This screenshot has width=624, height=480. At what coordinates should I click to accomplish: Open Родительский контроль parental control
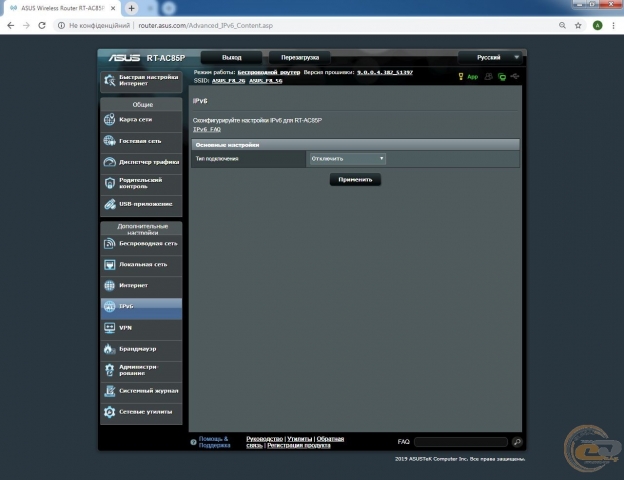140,183
